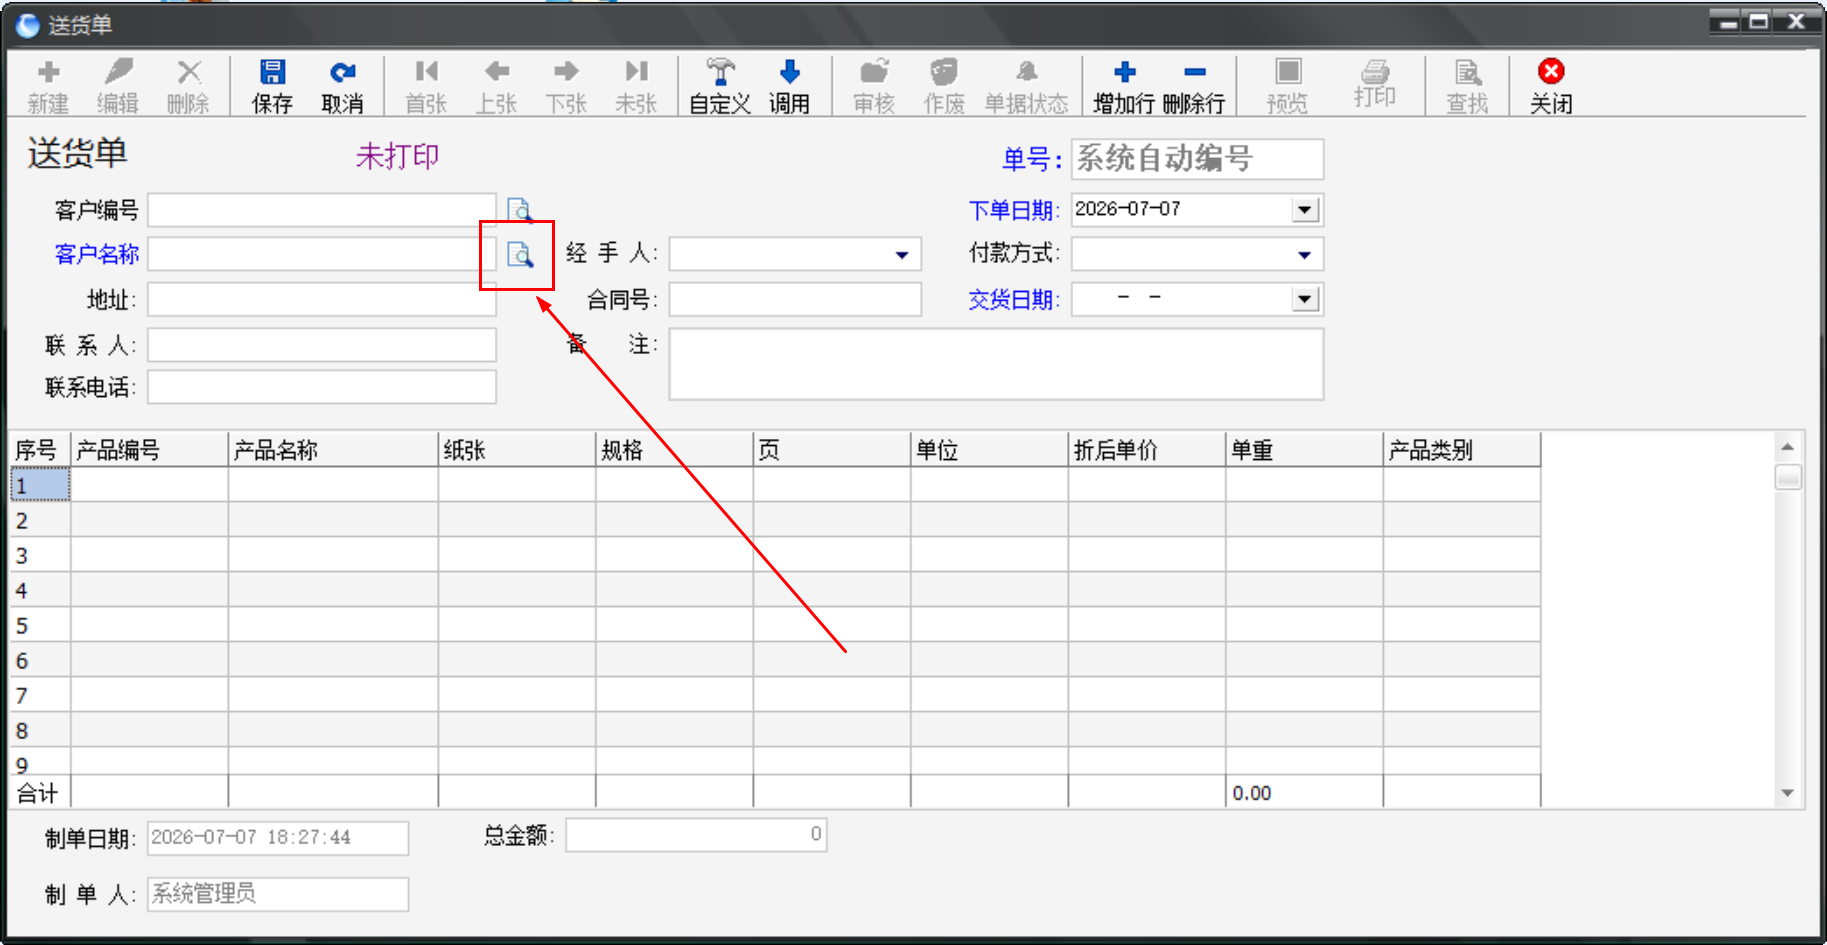Add a row with 增加行
Screen dimensions: 1827x945
(1124, 86)
